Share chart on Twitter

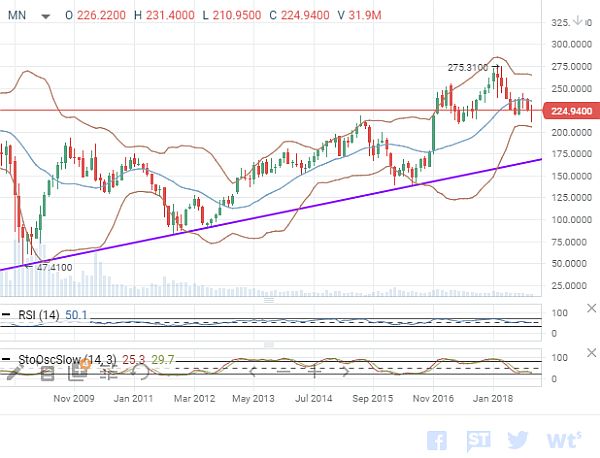[x=518, y=440]
